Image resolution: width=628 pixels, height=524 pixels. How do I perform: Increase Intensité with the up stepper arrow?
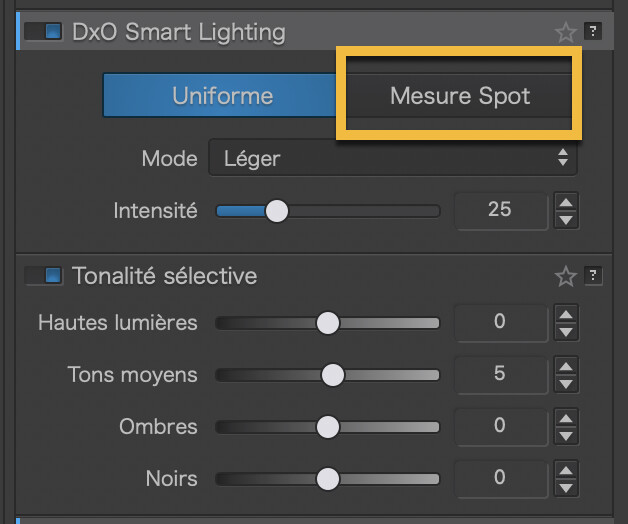pyautogui.click(x=566, y=202)
